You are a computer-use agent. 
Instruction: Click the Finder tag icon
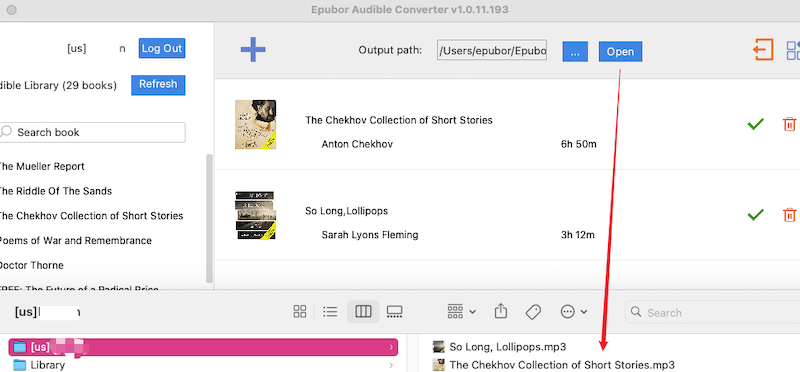pyautogui.click(x=533, y=312)
